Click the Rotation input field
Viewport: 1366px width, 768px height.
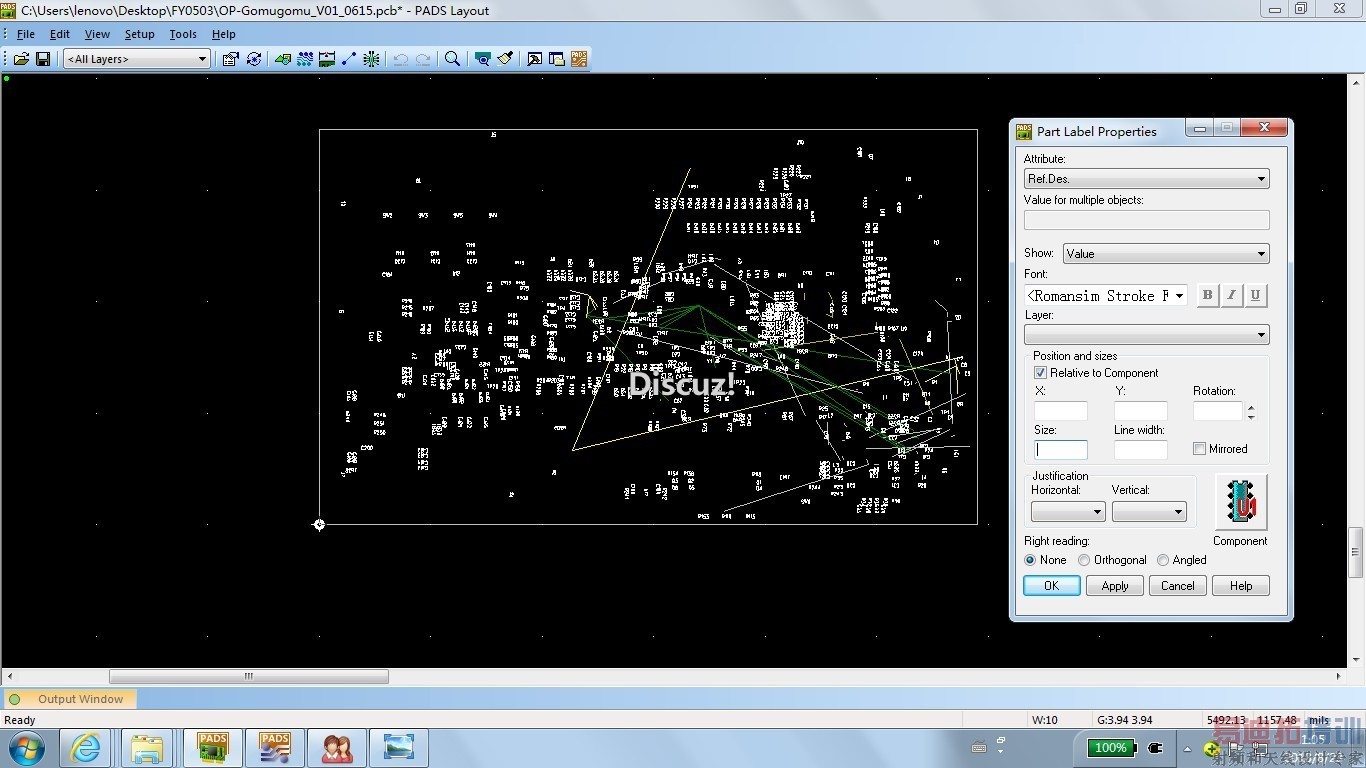(1218, 411)
